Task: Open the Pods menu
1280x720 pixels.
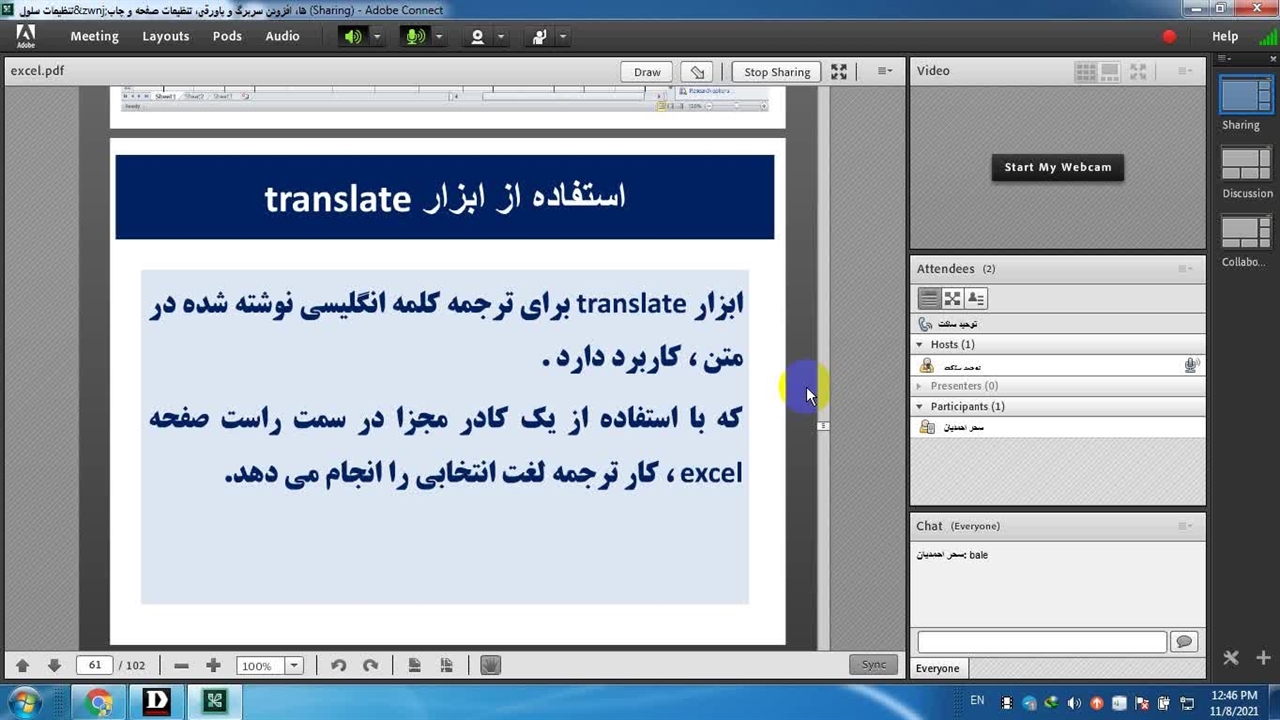Action: coord(227,36)
